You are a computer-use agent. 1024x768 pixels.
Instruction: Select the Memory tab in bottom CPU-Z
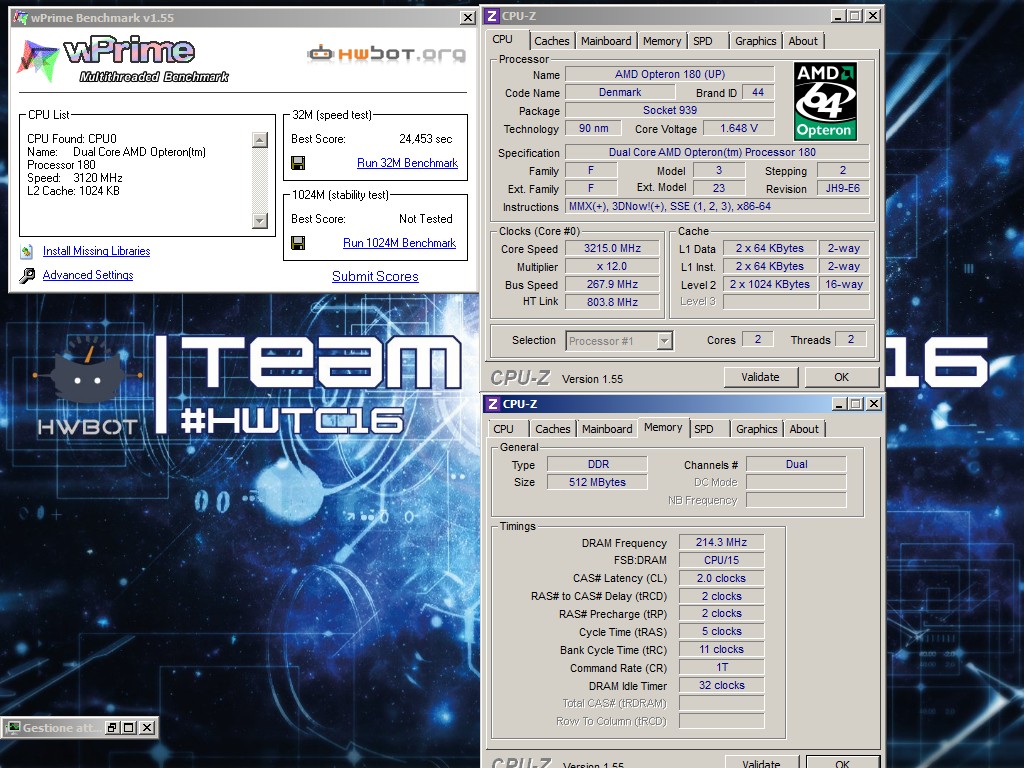point(663,427)
